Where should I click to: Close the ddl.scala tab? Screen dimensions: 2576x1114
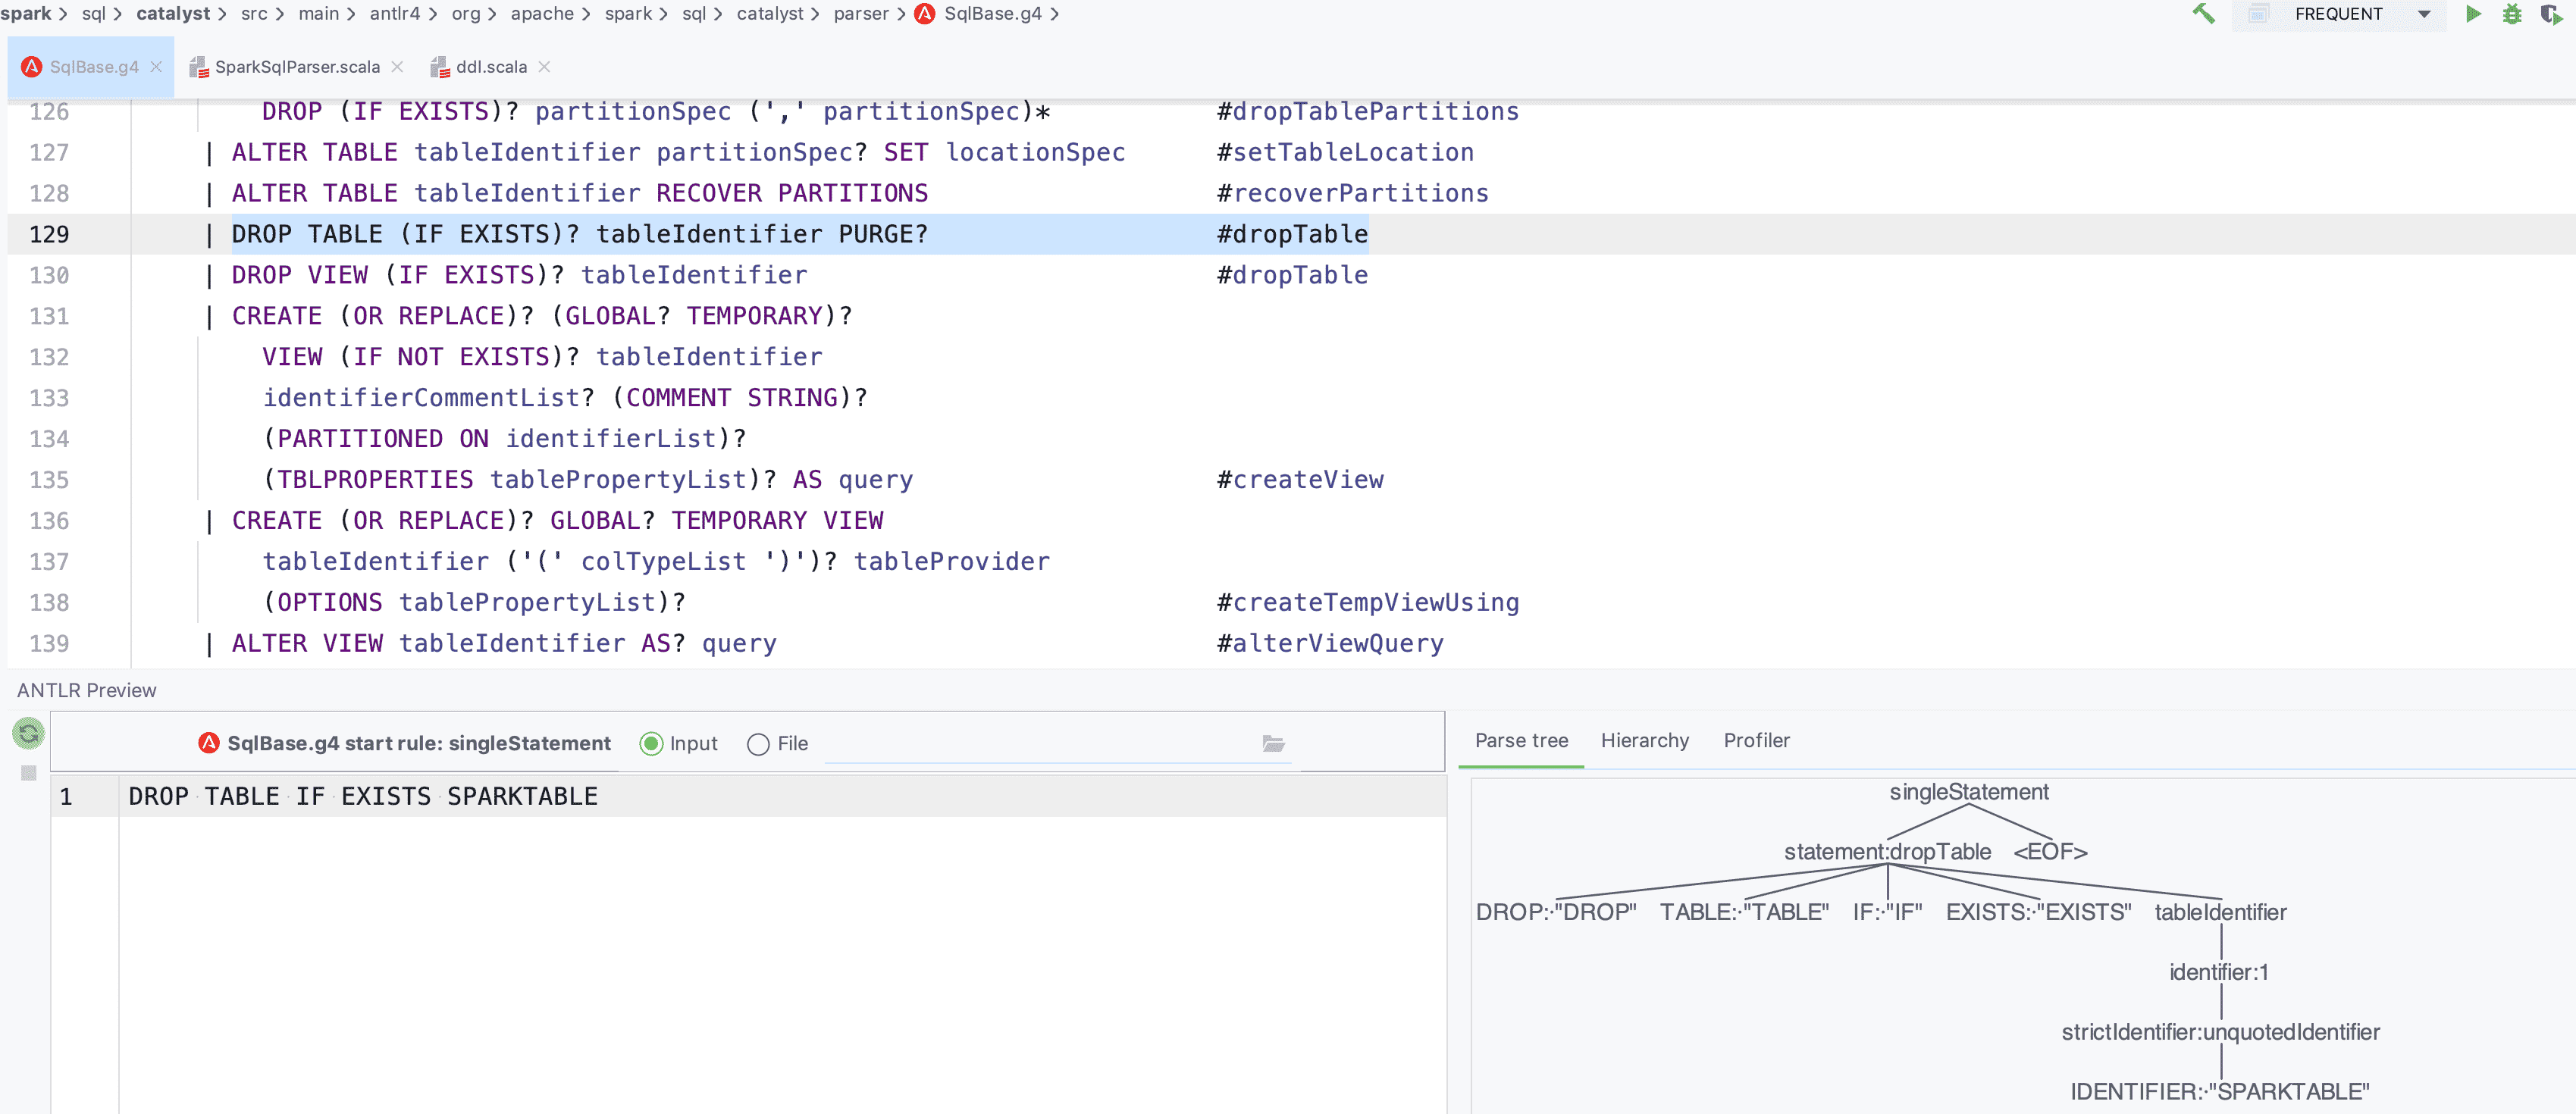pos(544,67)
